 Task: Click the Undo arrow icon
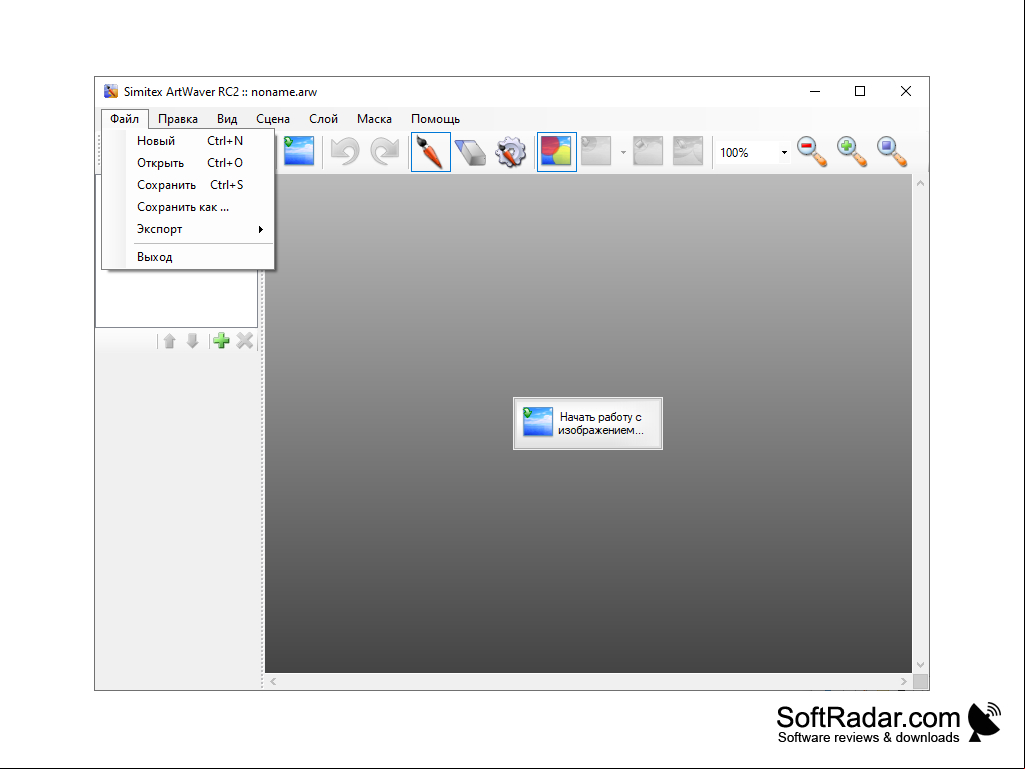345,151
